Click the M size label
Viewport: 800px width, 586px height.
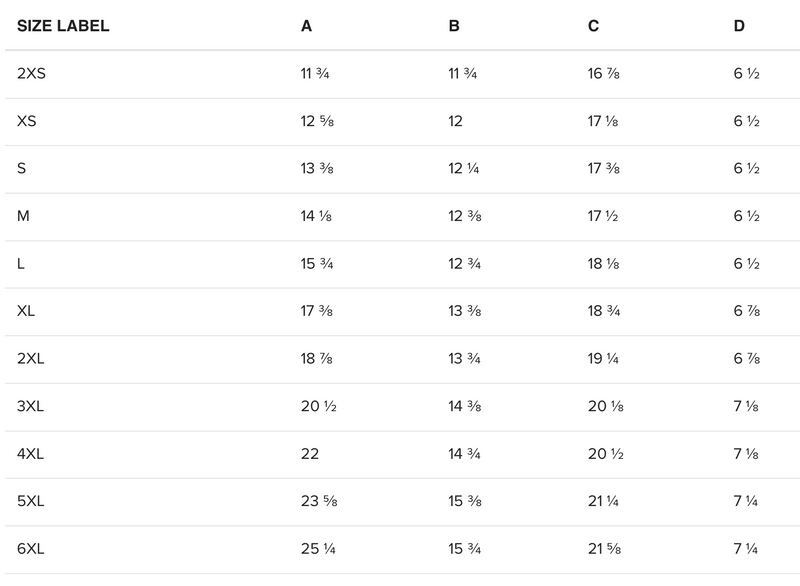point(23,216)
